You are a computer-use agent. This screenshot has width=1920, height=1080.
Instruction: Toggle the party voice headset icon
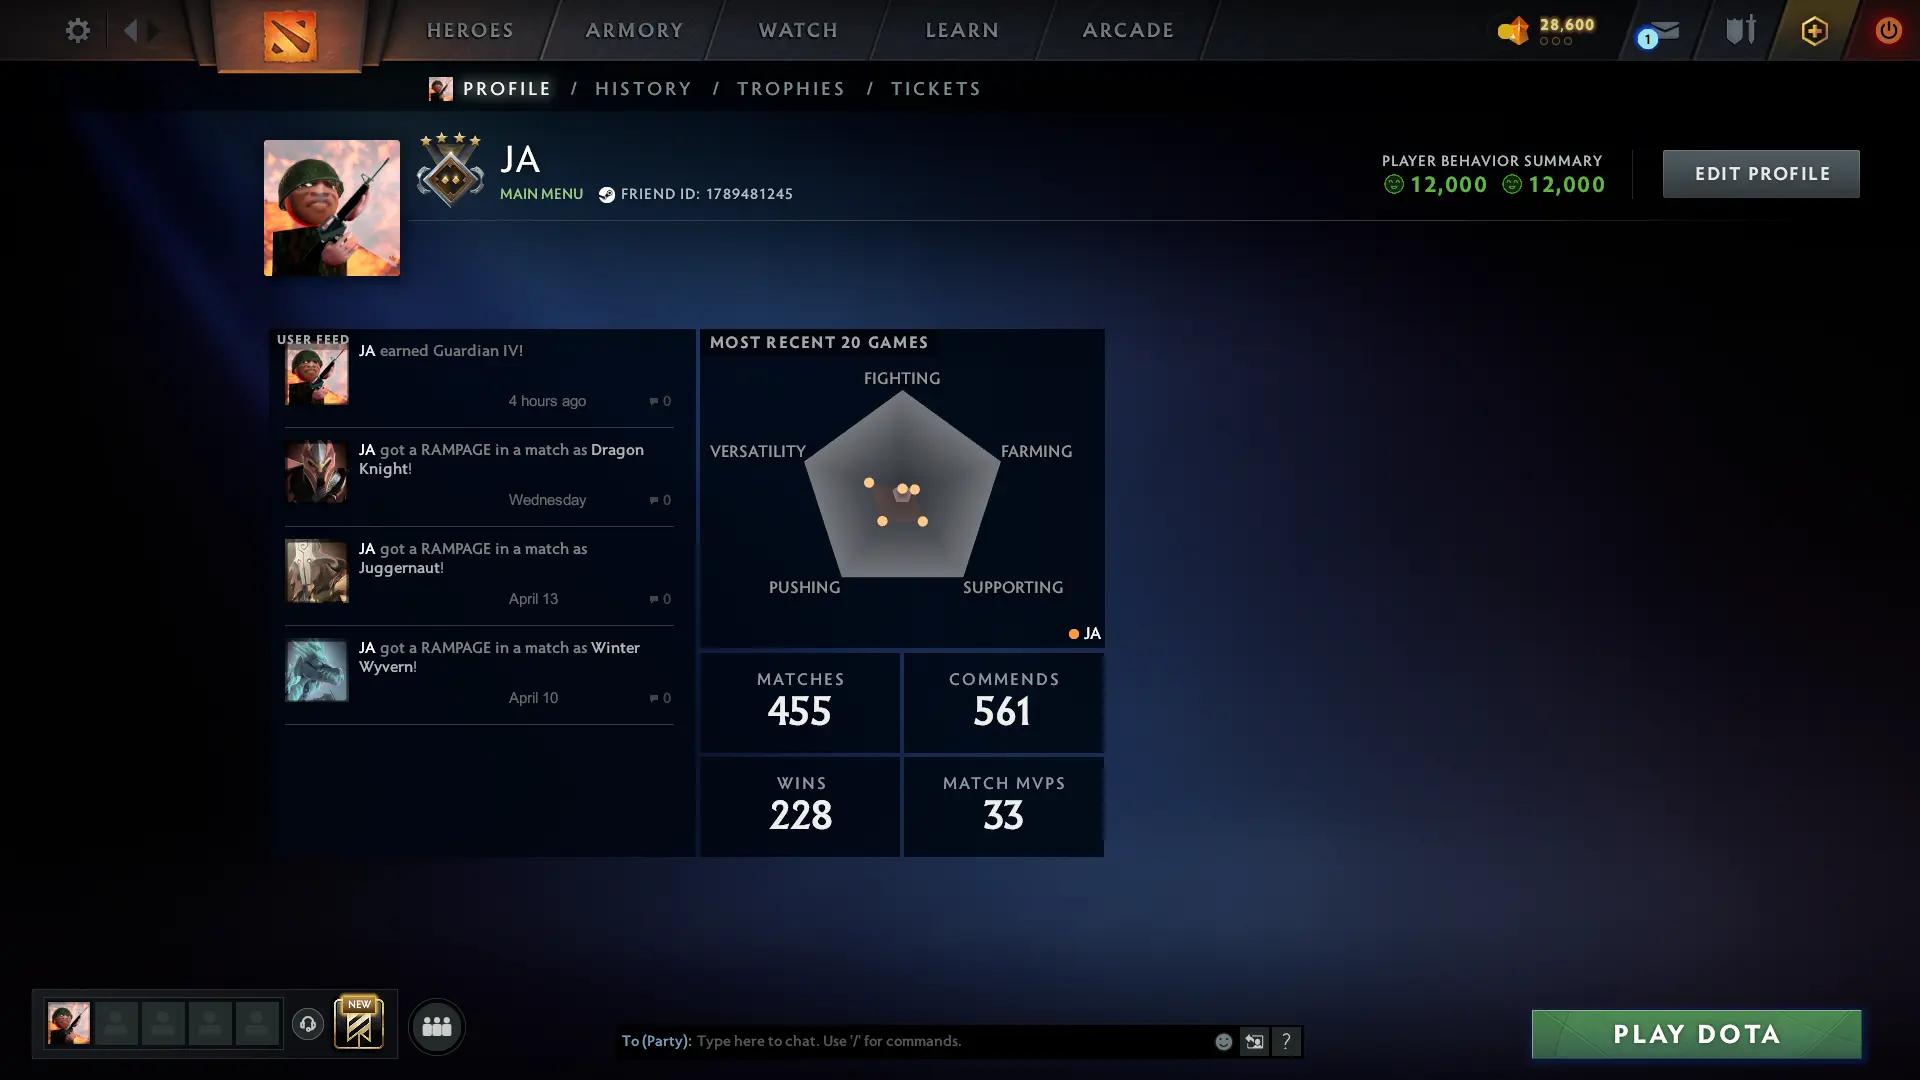(x=308, y=1024)
